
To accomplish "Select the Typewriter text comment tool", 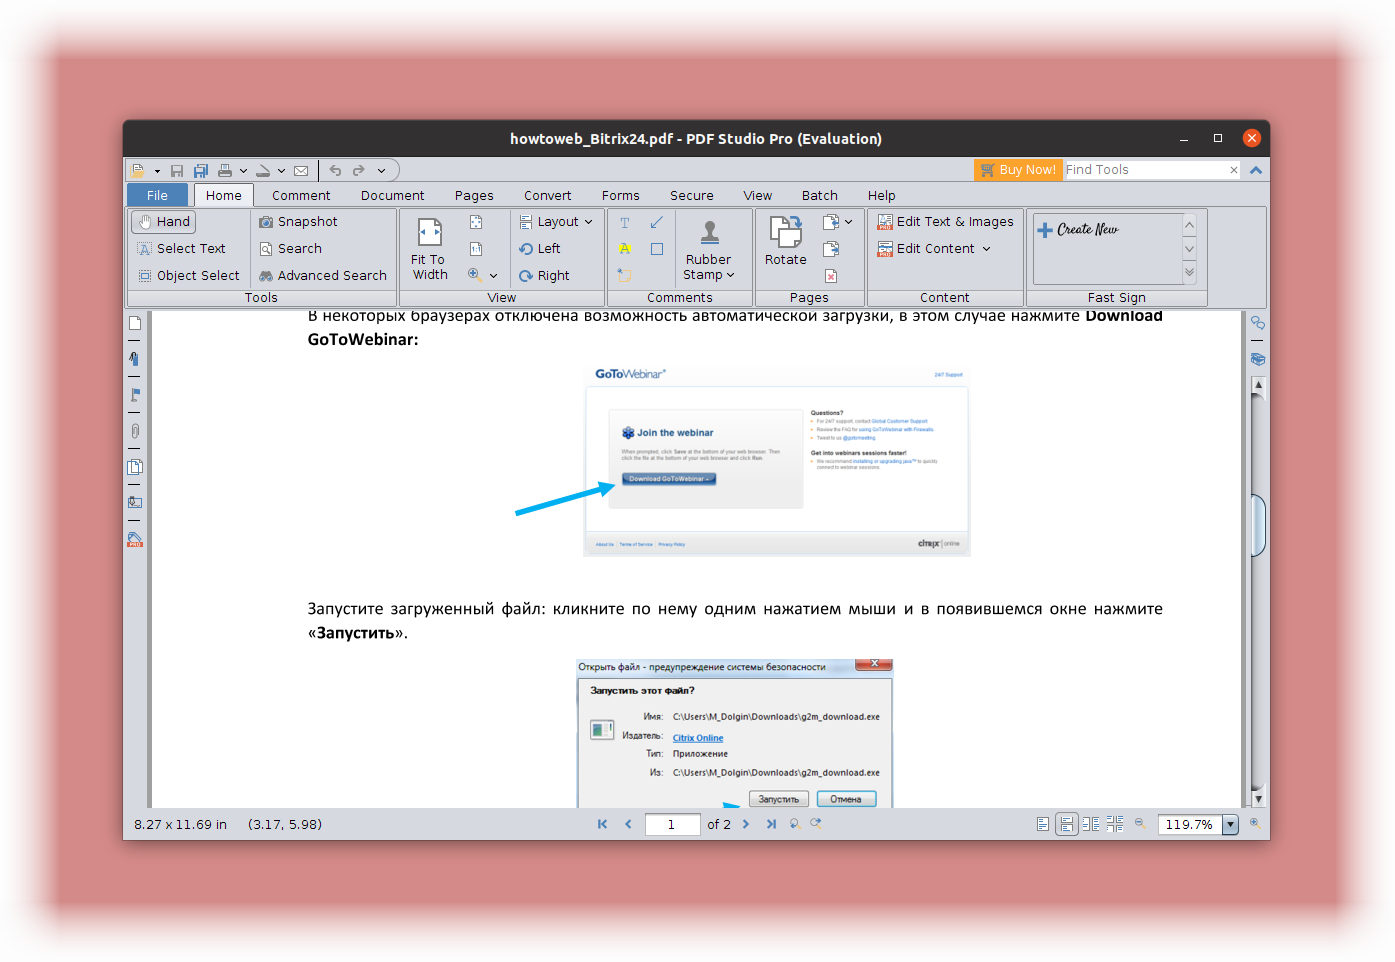I will [x=625, y=223].
